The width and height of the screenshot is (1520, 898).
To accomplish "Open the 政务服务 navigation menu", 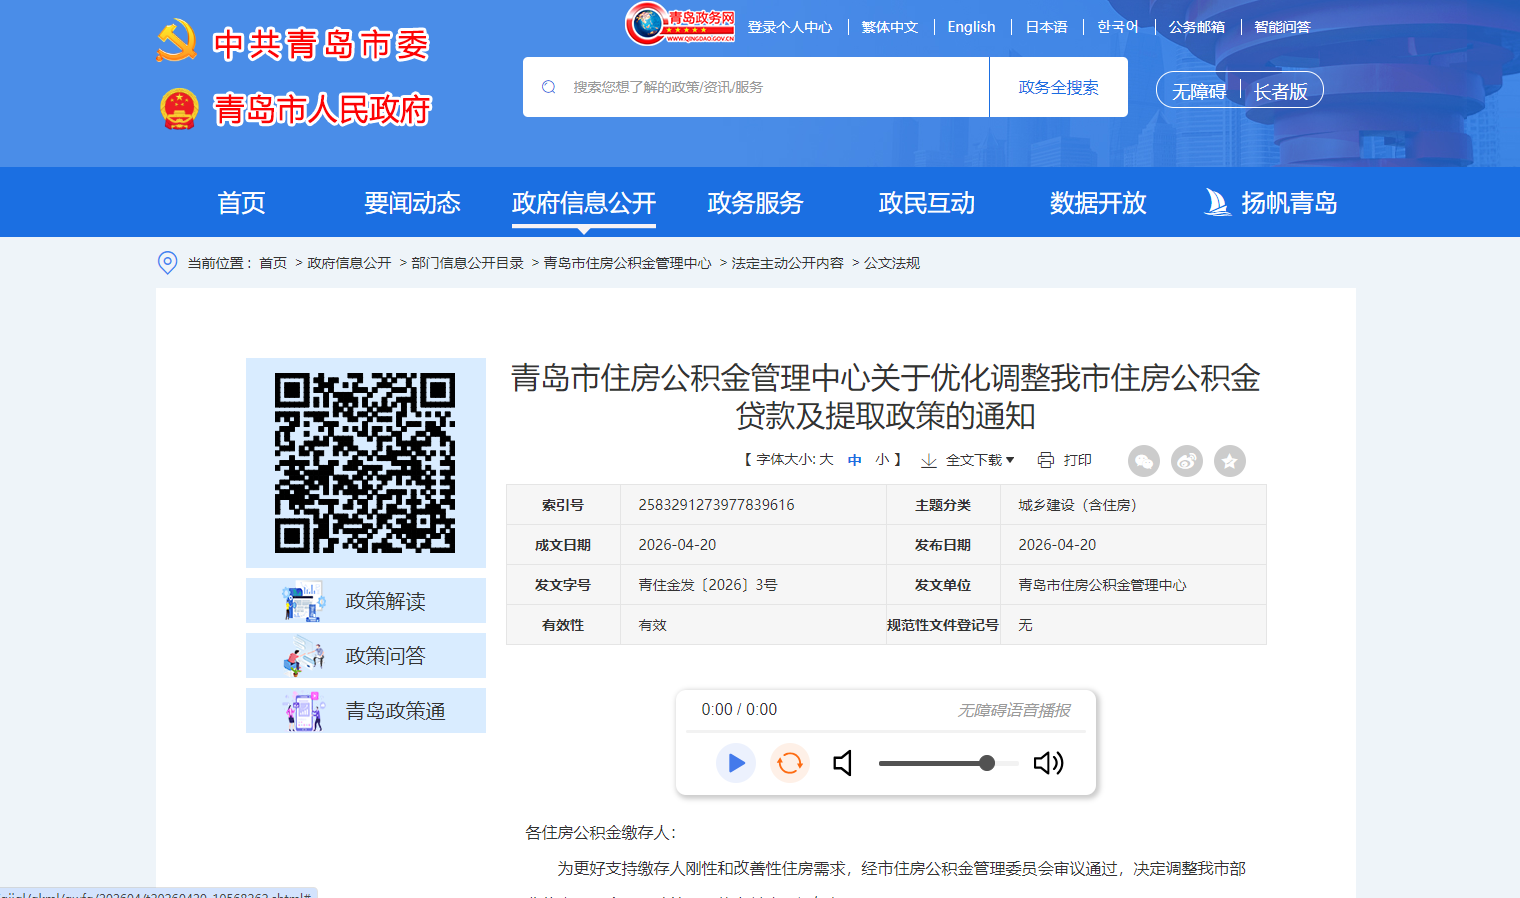I will tap(755, 203).
